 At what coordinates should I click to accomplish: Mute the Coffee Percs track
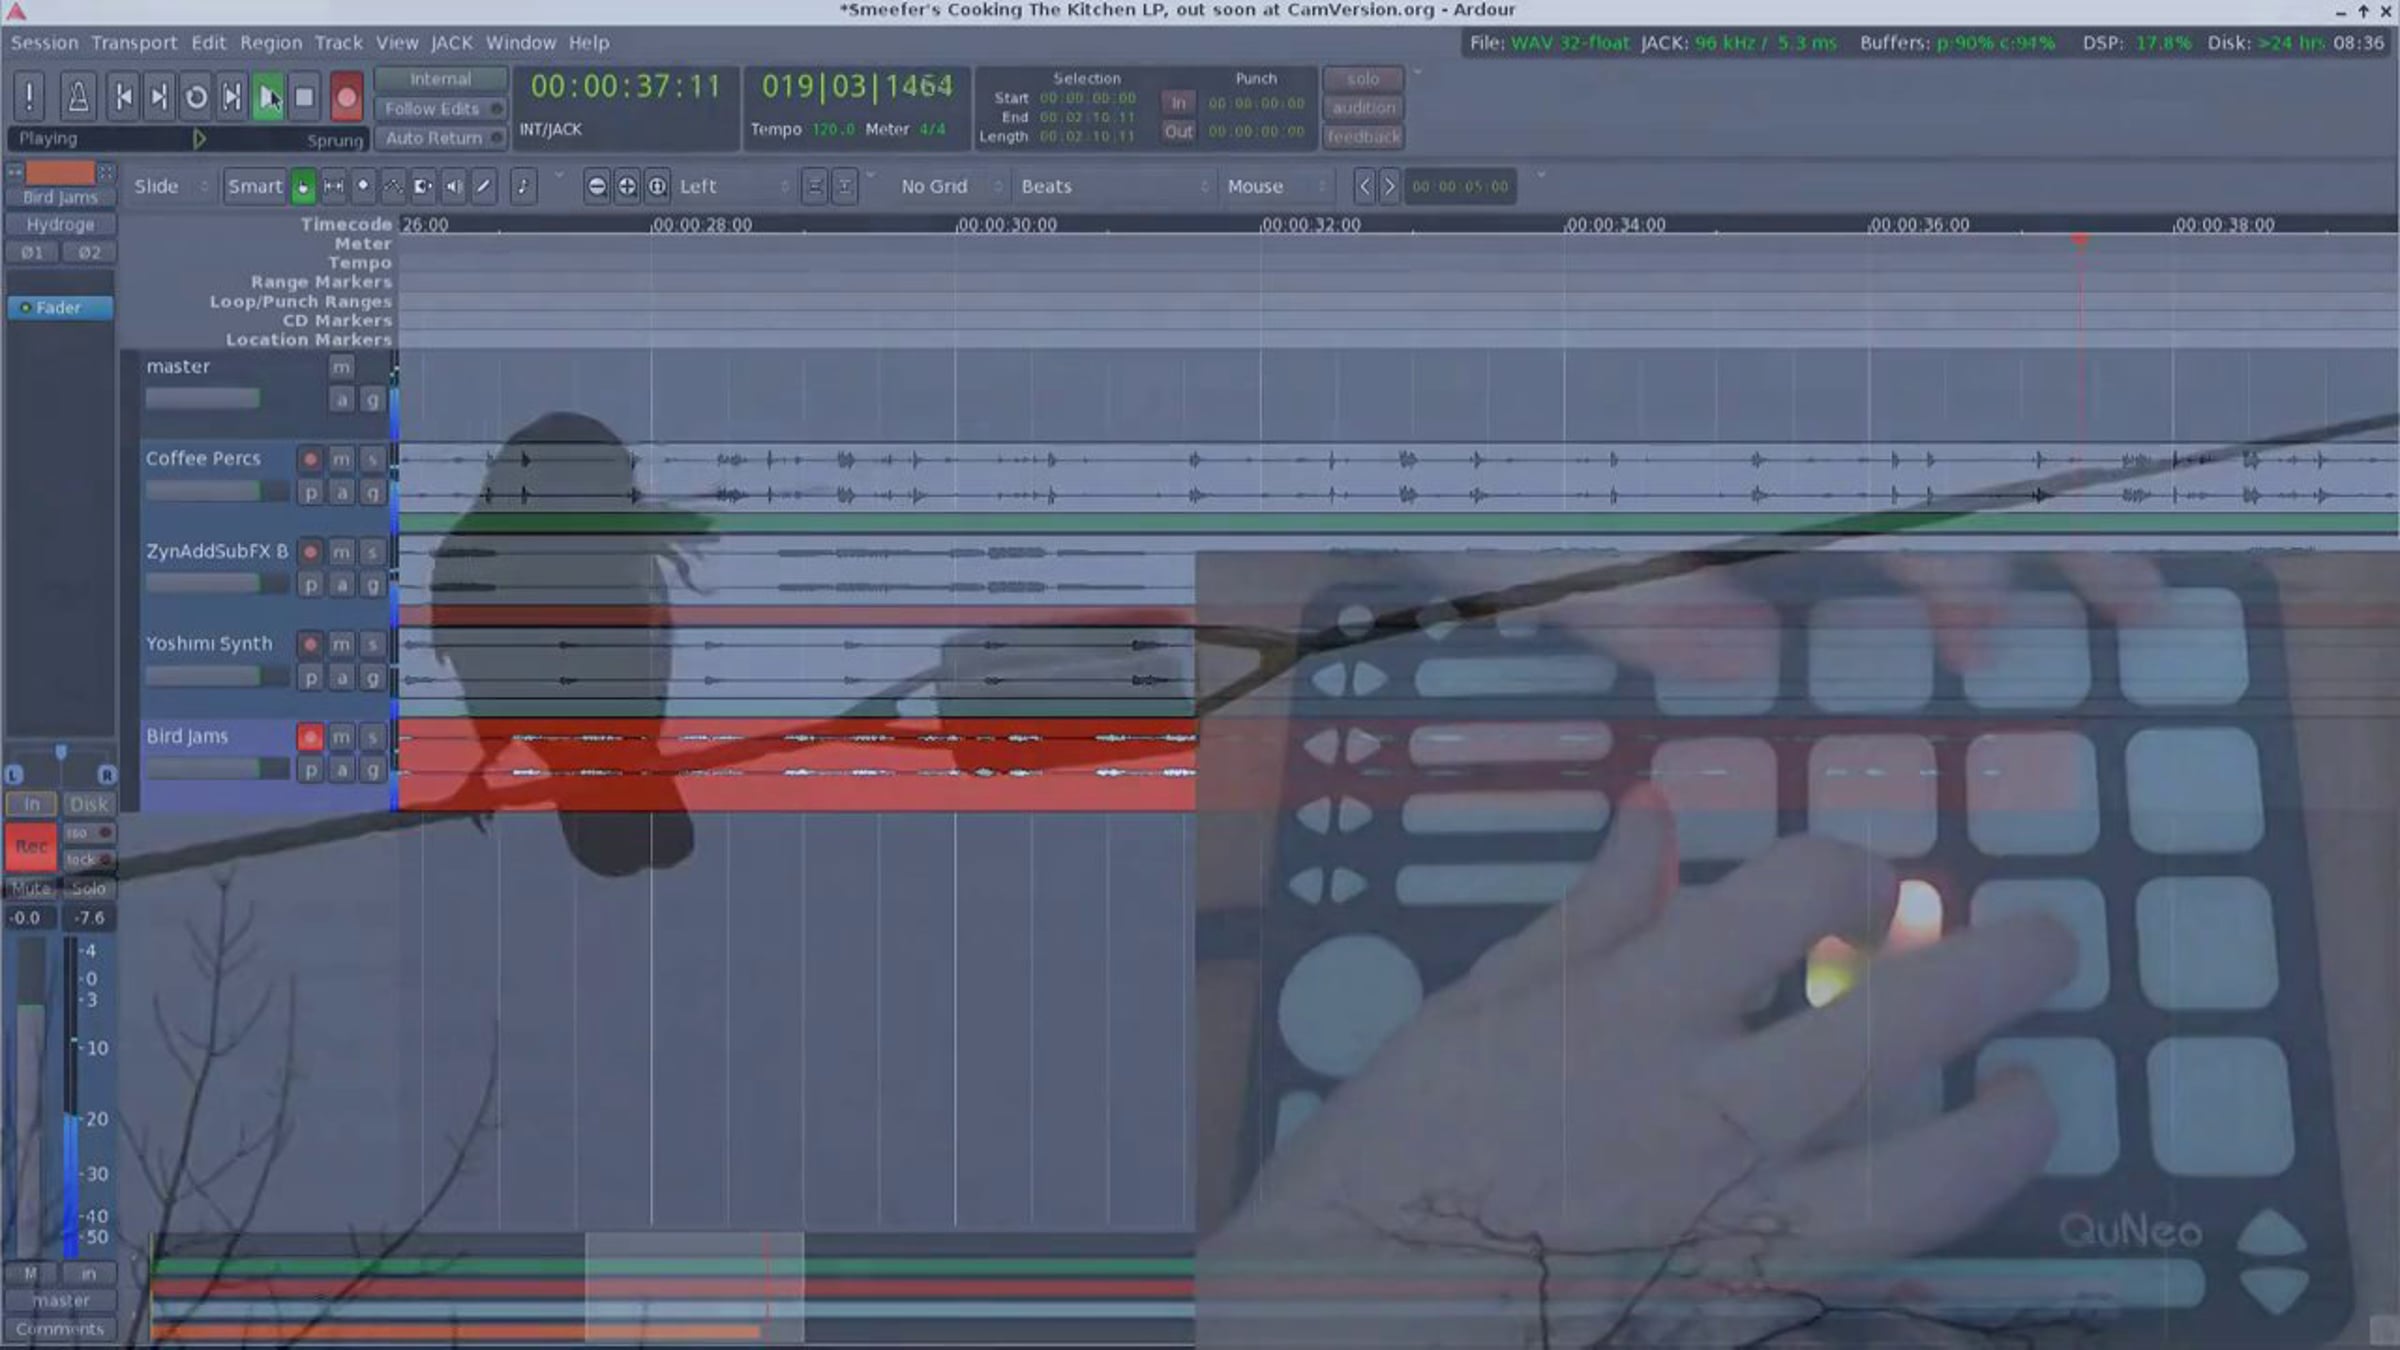(341, 459)
